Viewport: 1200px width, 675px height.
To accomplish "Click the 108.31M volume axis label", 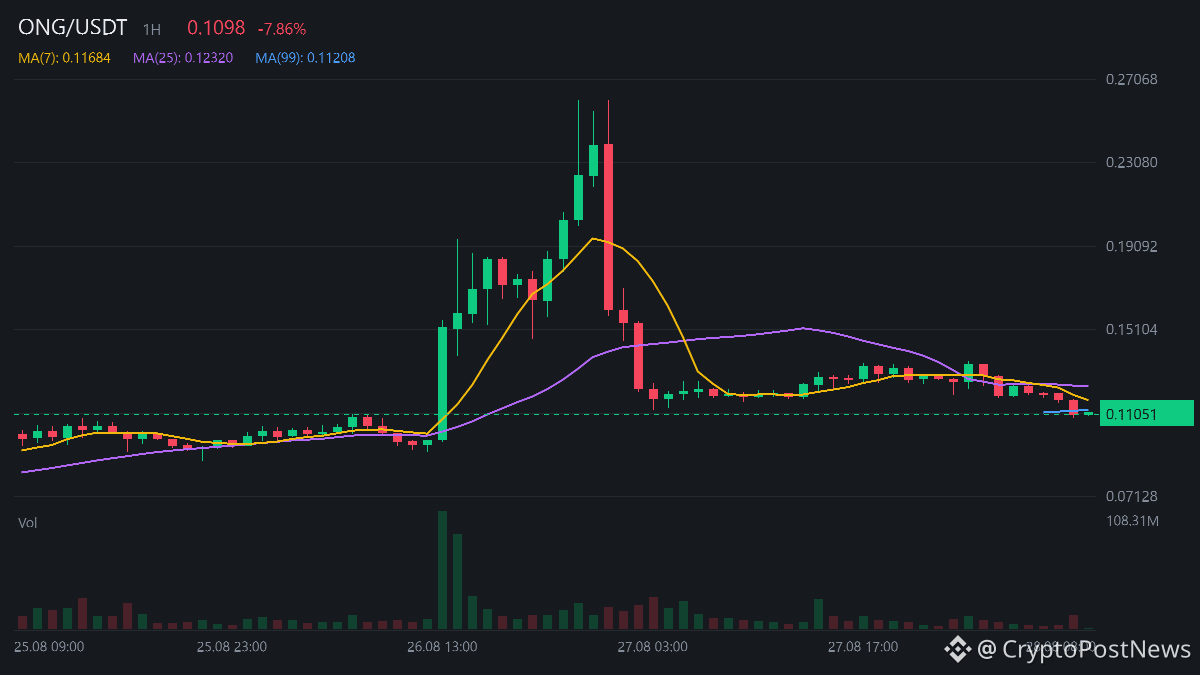I will coord(1132,521).
